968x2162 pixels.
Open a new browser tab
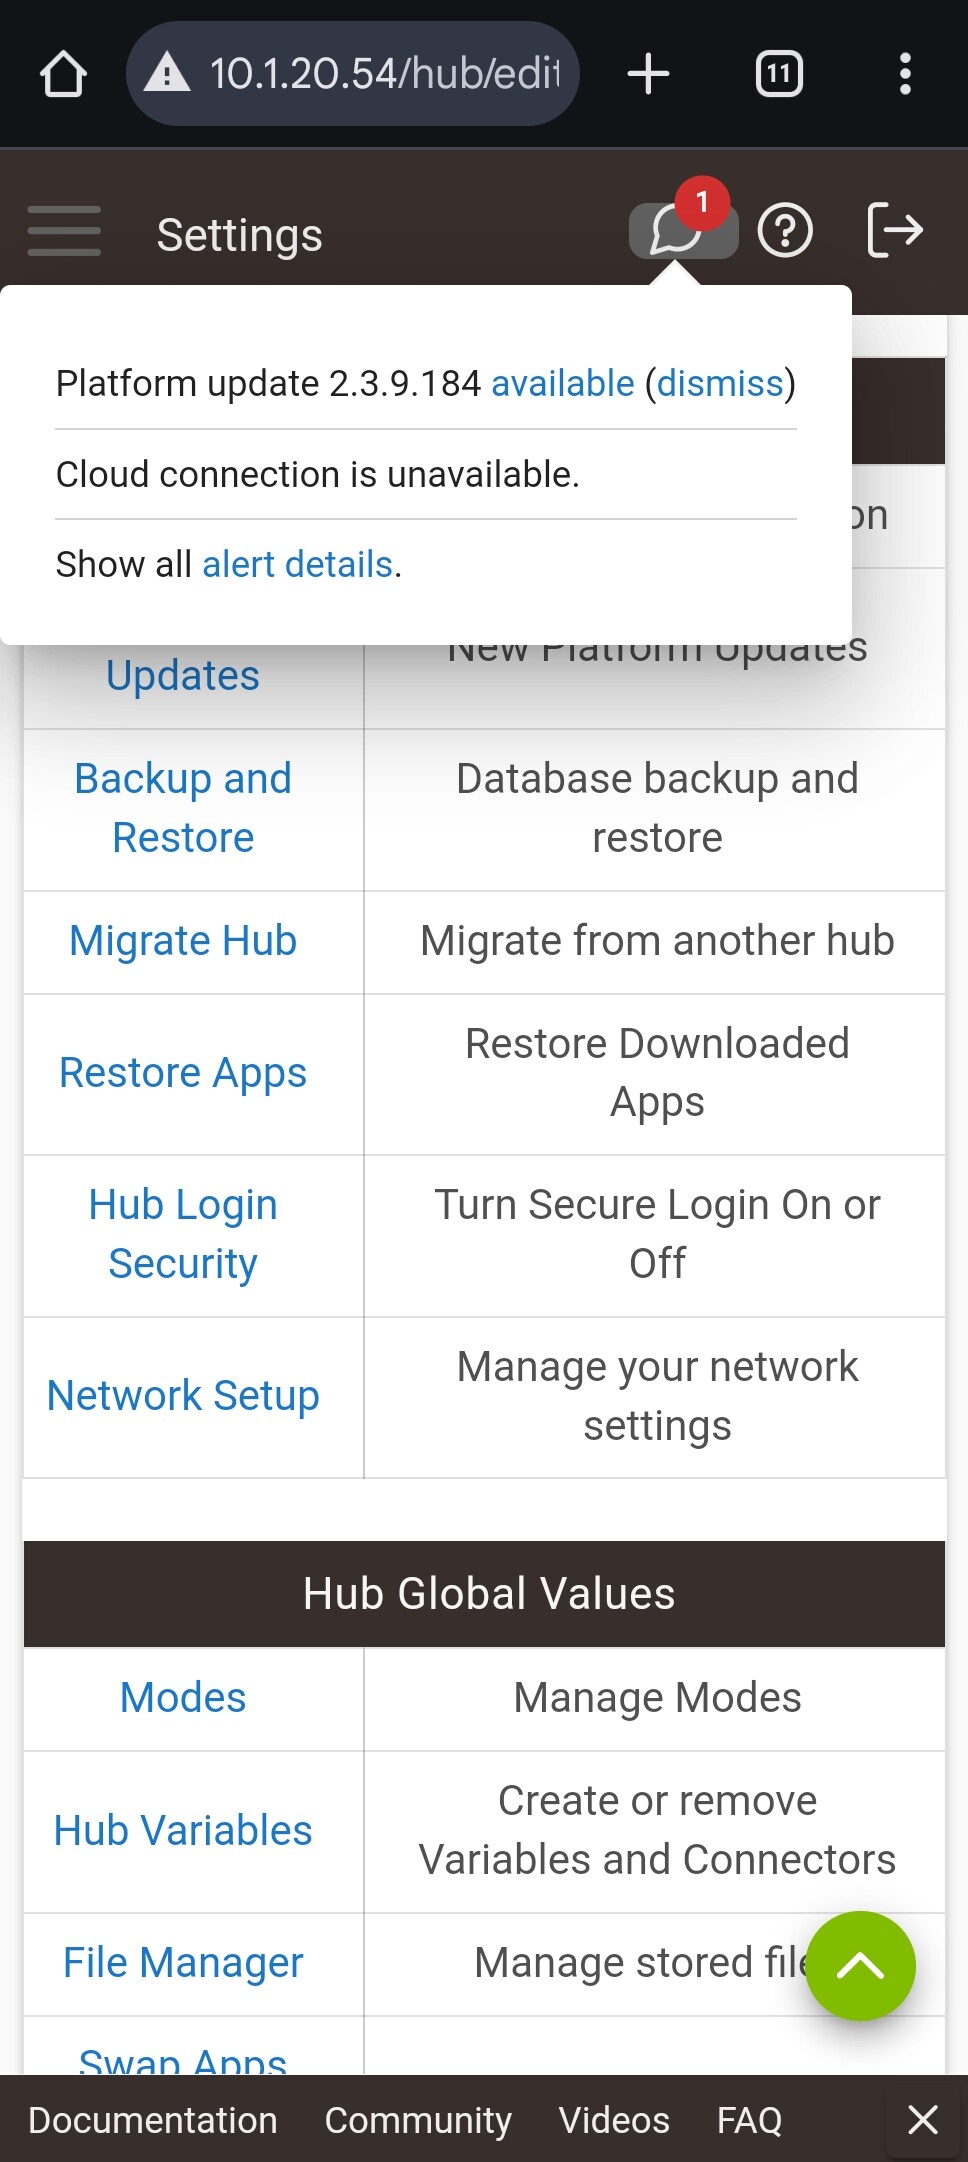(648, 73)
